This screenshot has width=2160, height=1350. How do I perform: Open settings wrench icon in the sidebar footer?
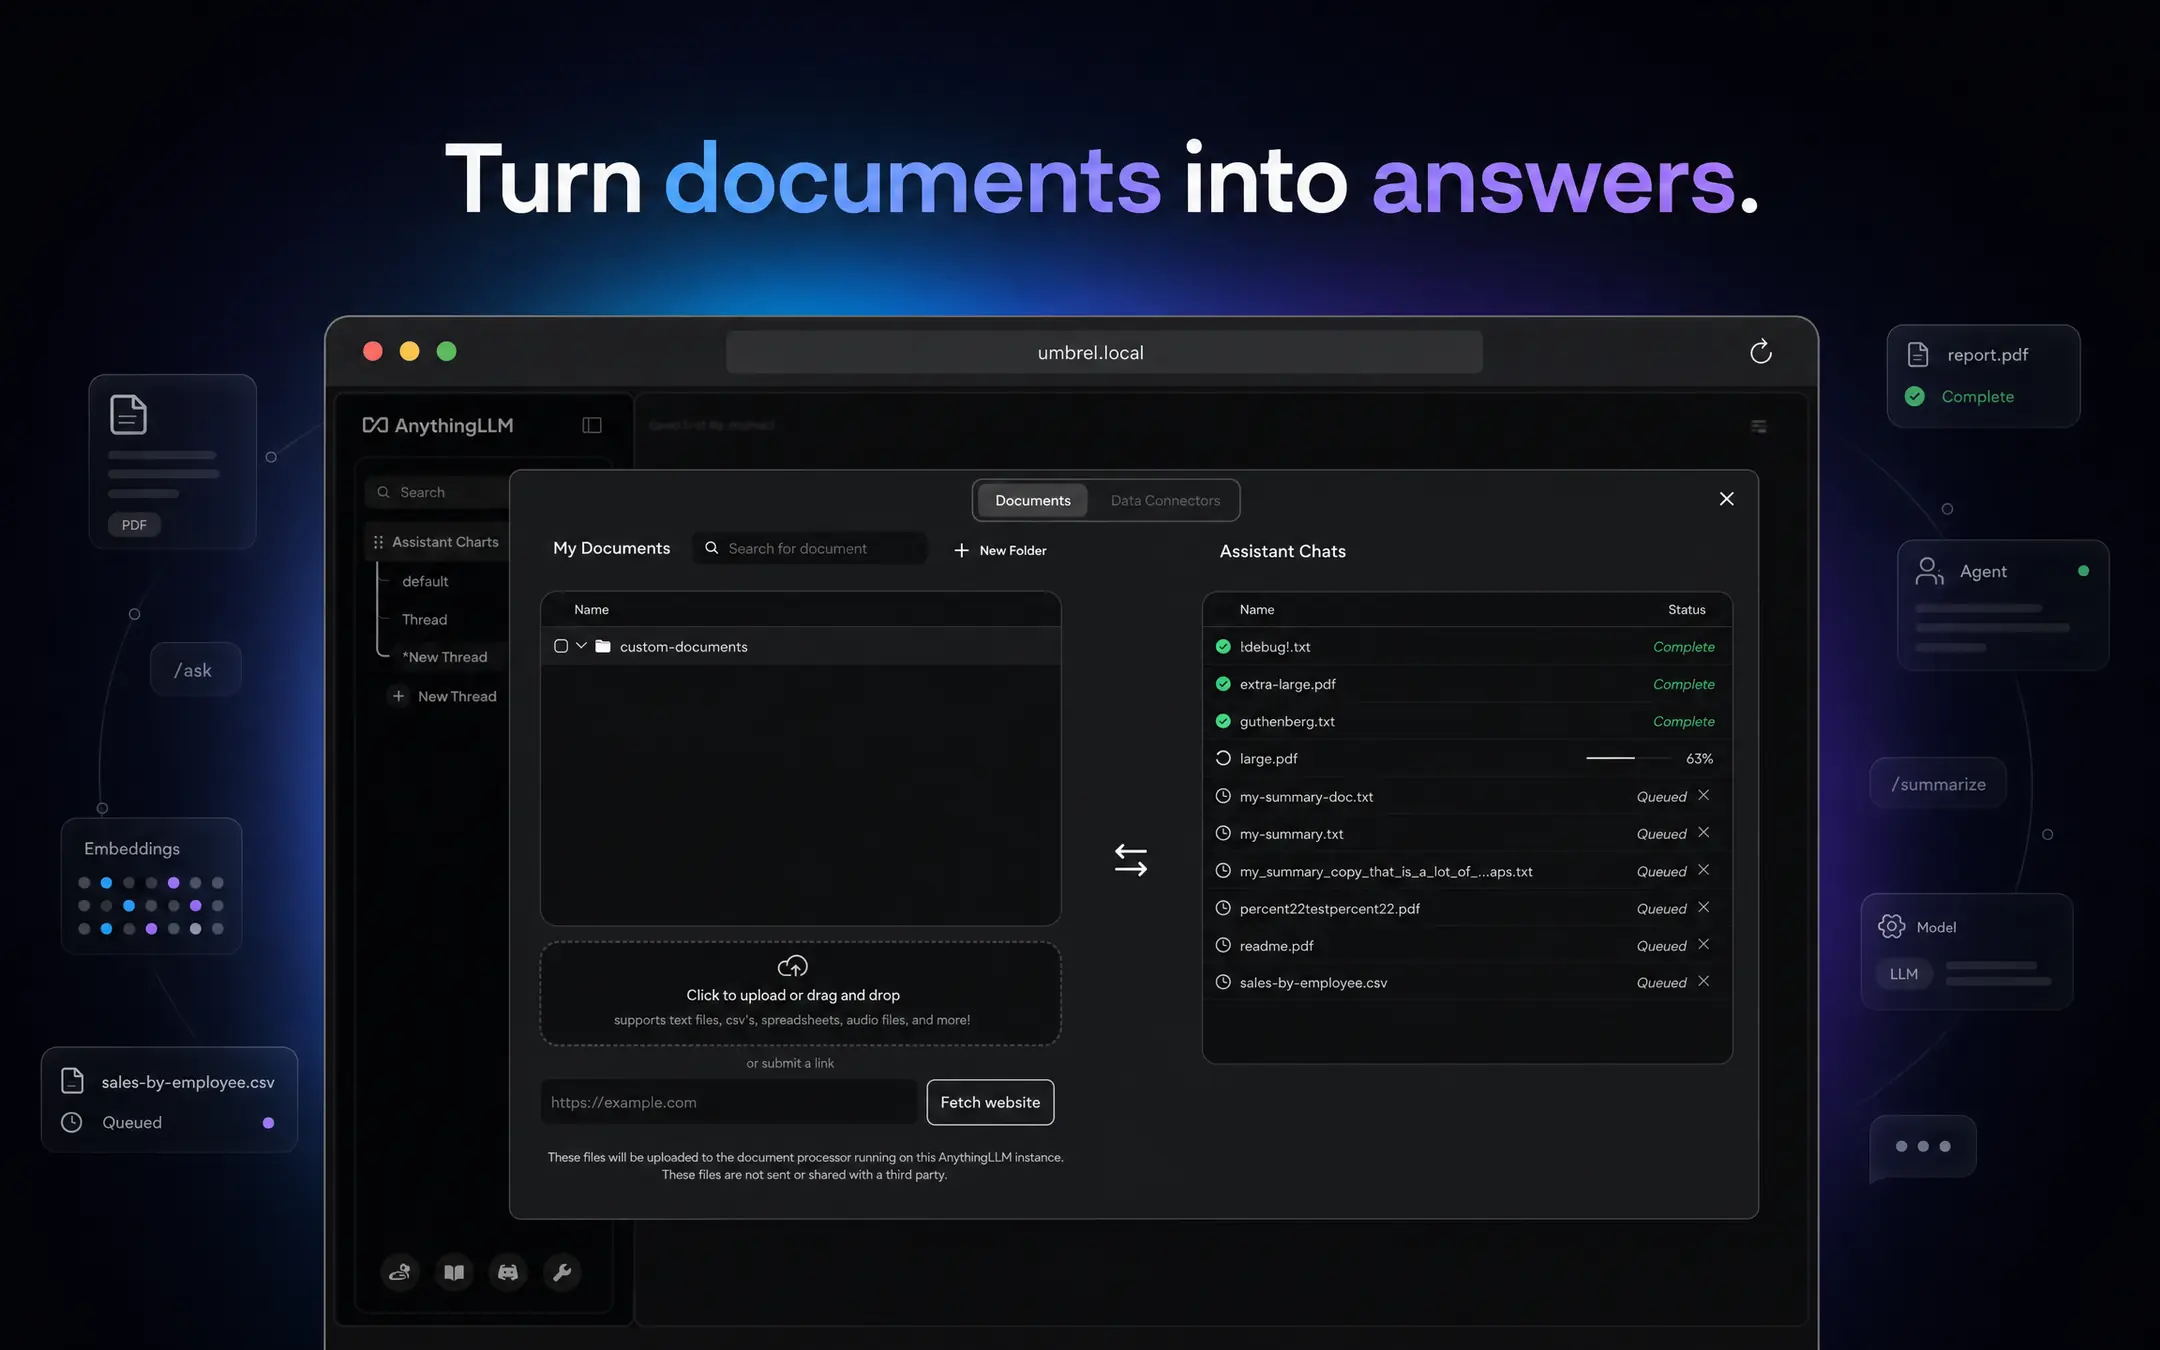562,1272
